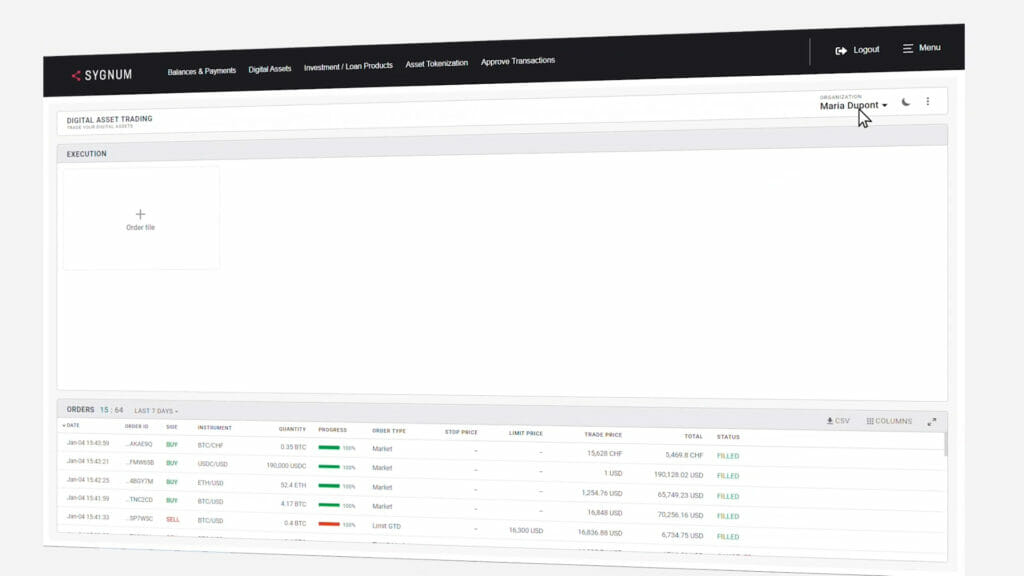Viewport: 1024px width, 576px height.
Task: Click the Total column header
Action: point(694,436)
